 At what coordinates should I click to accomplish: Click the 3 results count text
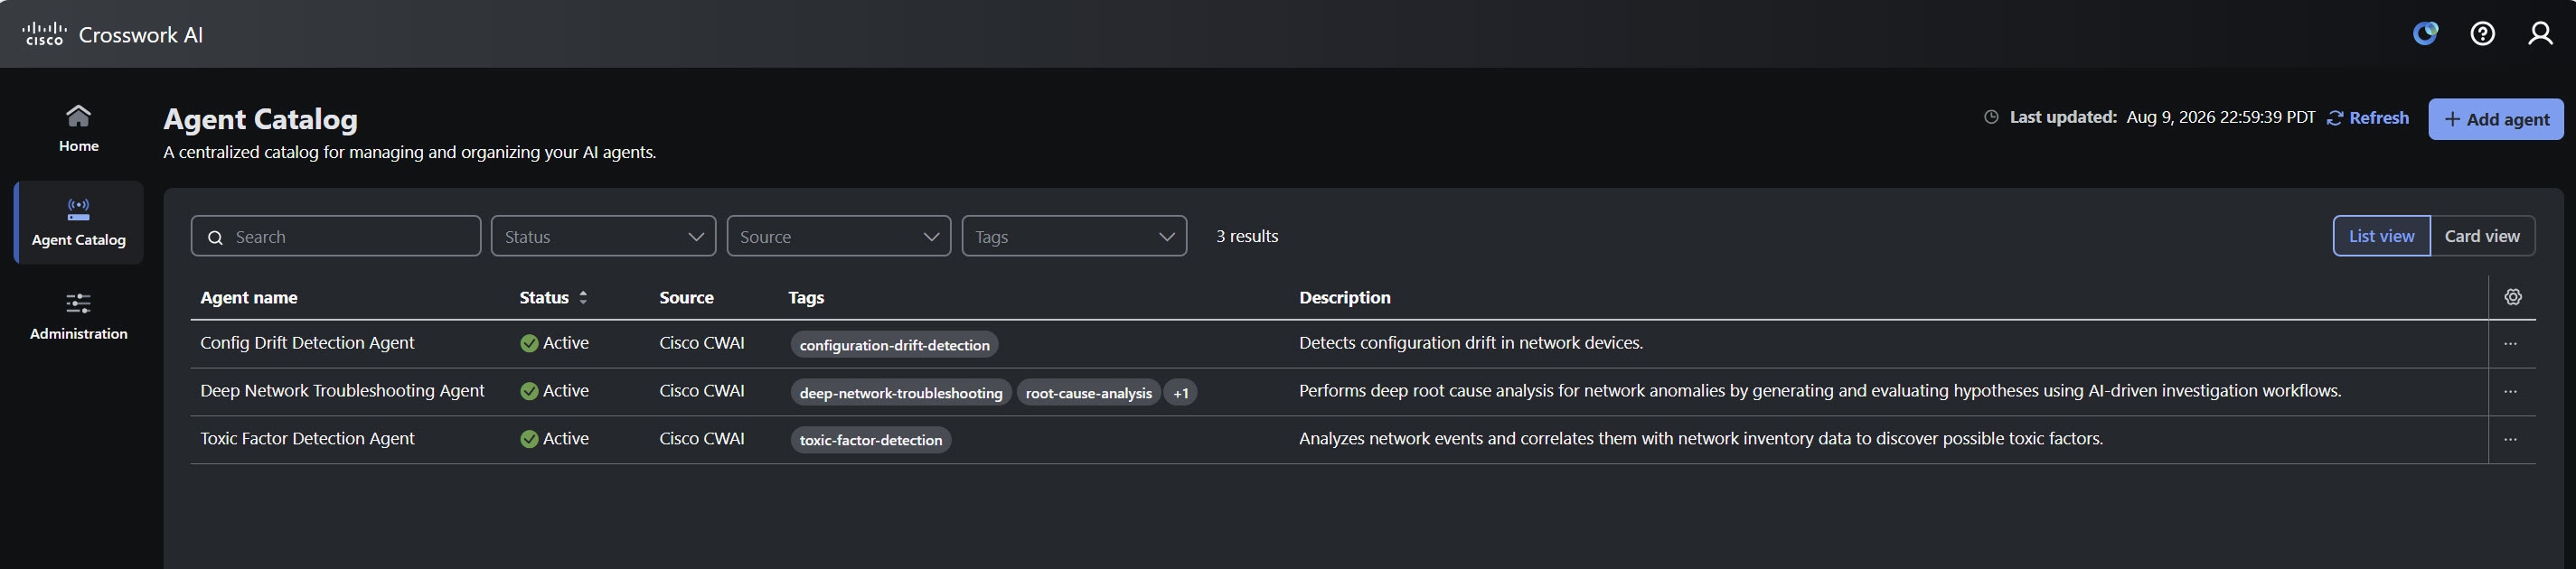(x=1247, y=236)
